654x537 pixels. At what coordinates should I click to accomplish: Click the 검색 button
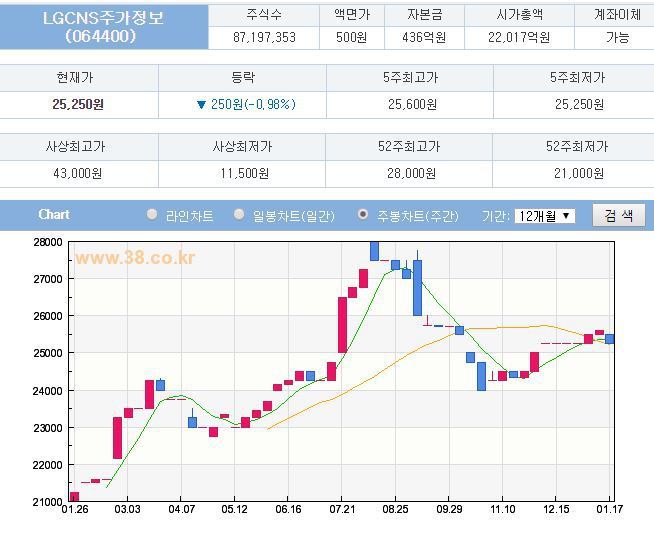[619, 215]
